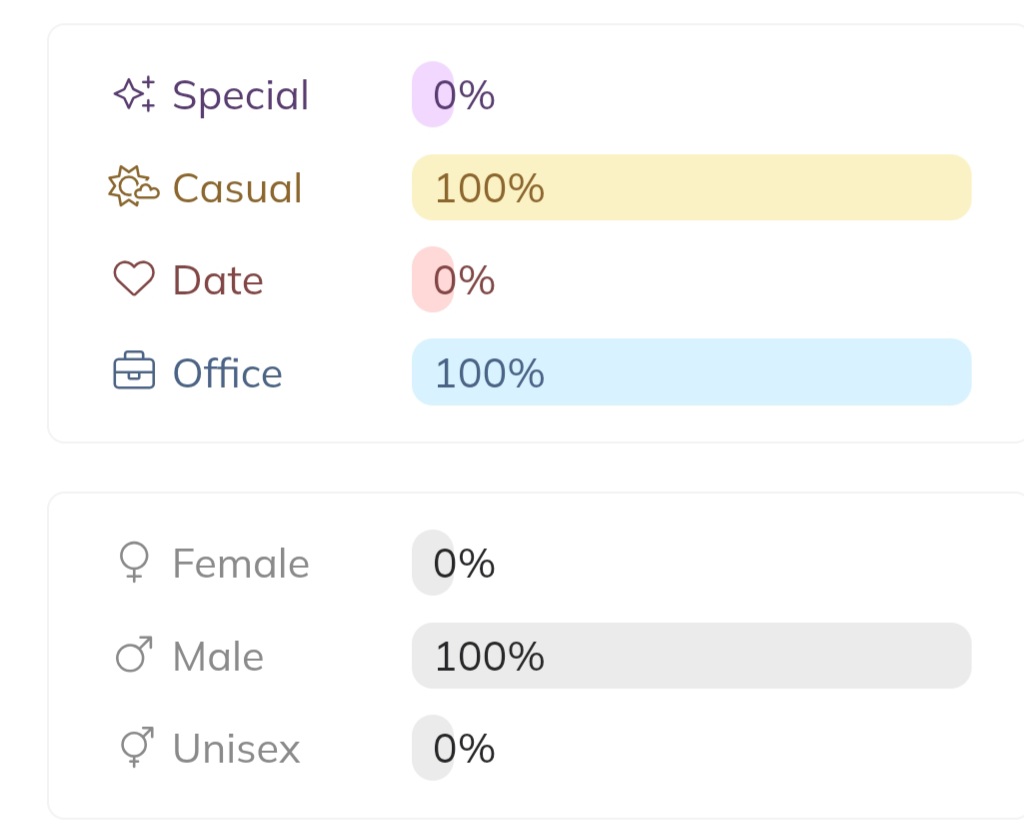Click the purple Special 0% pill

432,95
